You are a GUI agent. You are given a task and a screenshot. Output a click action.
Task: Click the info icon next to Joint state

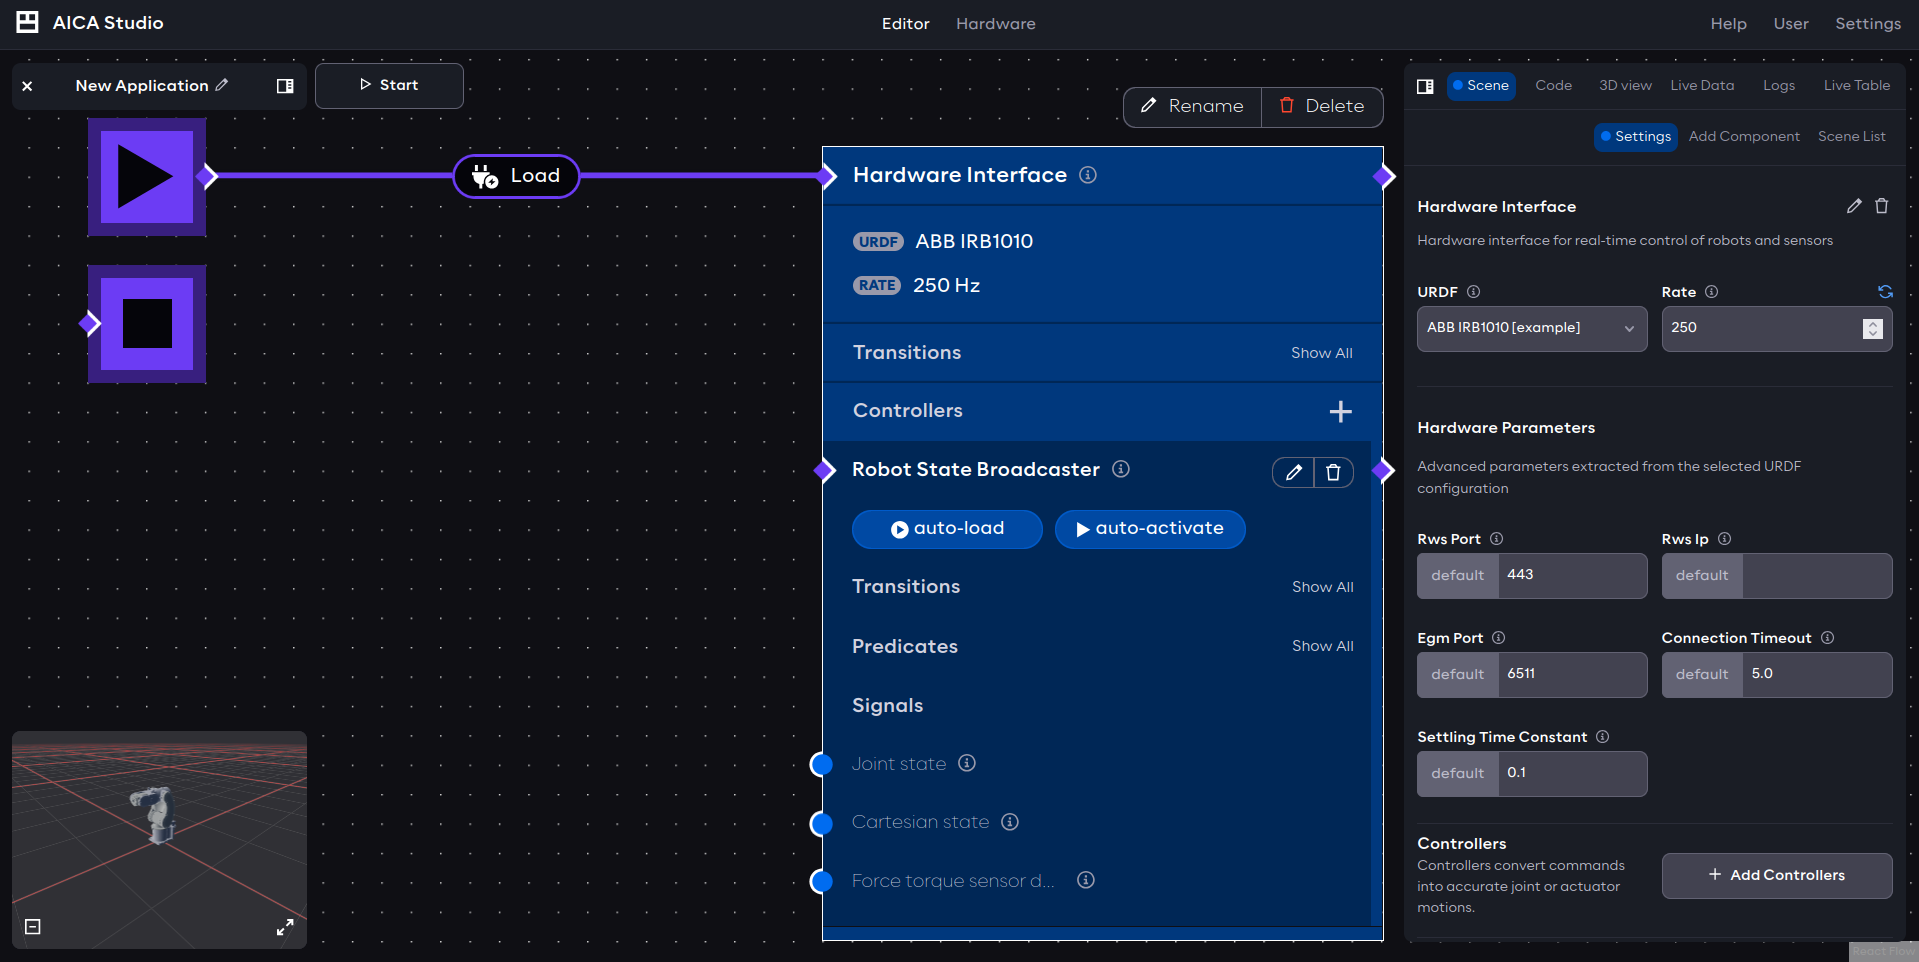click(966, 763)
